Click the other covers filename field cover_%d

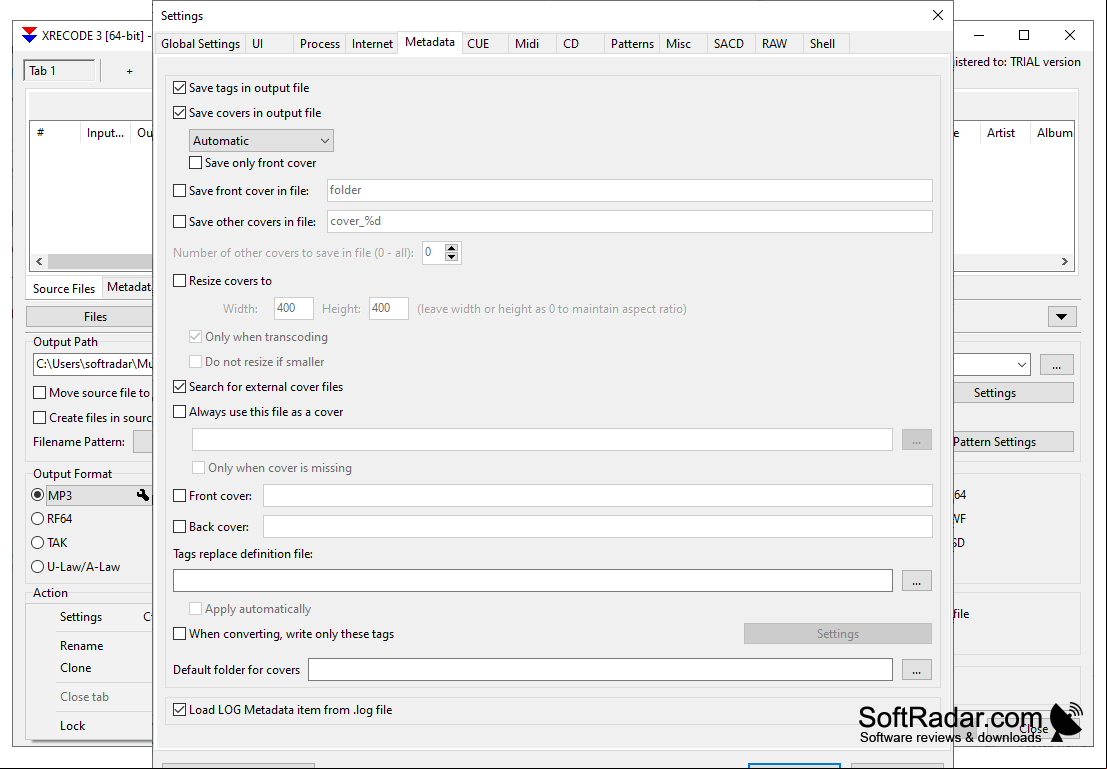tap(630, 221)
